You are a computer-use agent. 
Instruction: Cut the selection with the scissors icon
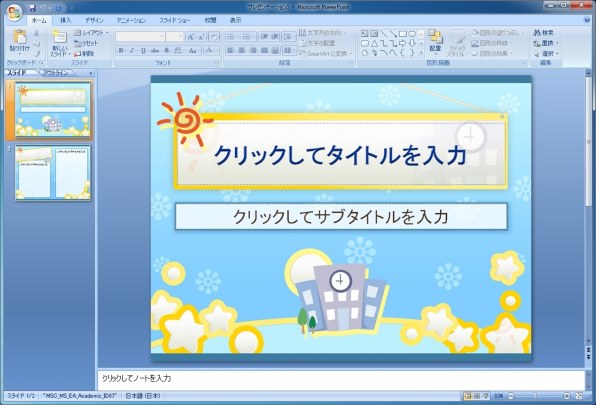click(x=37, y=33)
